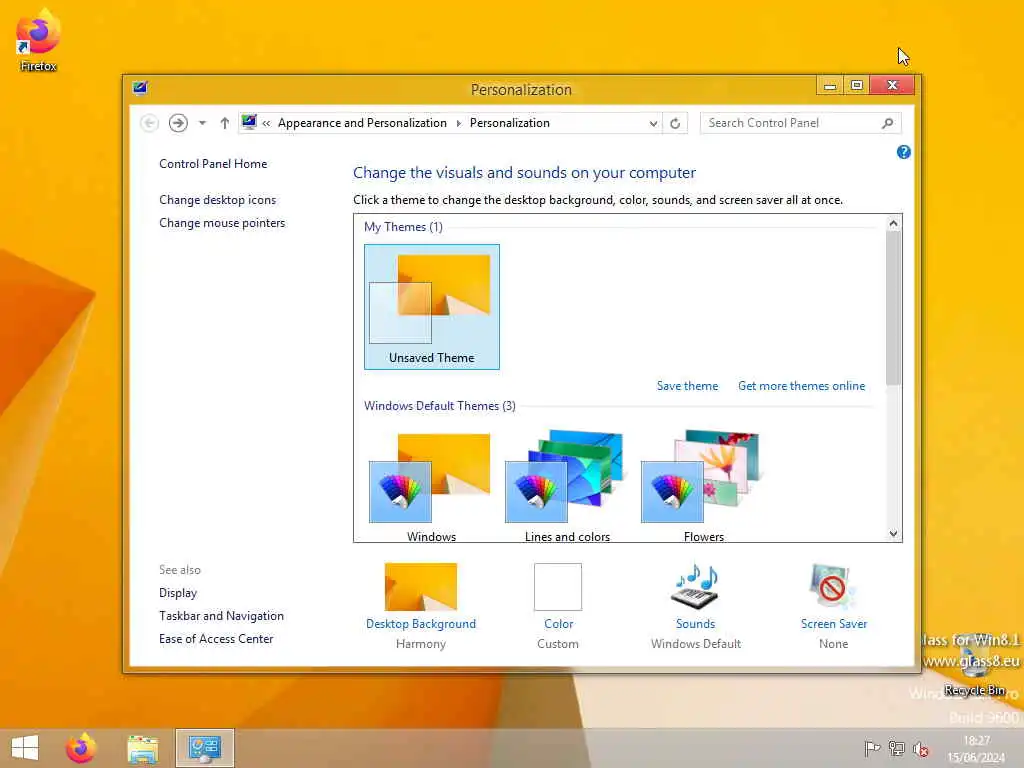This screenshot has height=768, width=1024.
Task: Open the Firefox desktop shortcut
Action: [38, 39]
